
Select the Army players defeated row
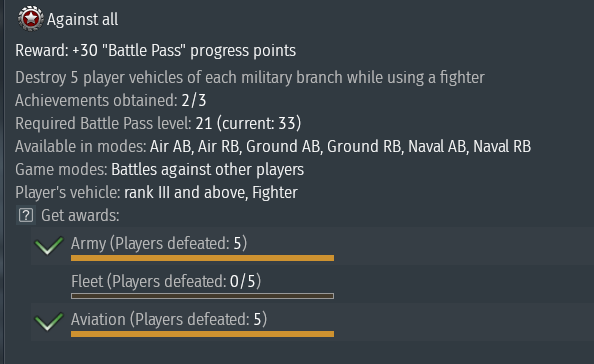pyautogui.click(x=313, y=246)
